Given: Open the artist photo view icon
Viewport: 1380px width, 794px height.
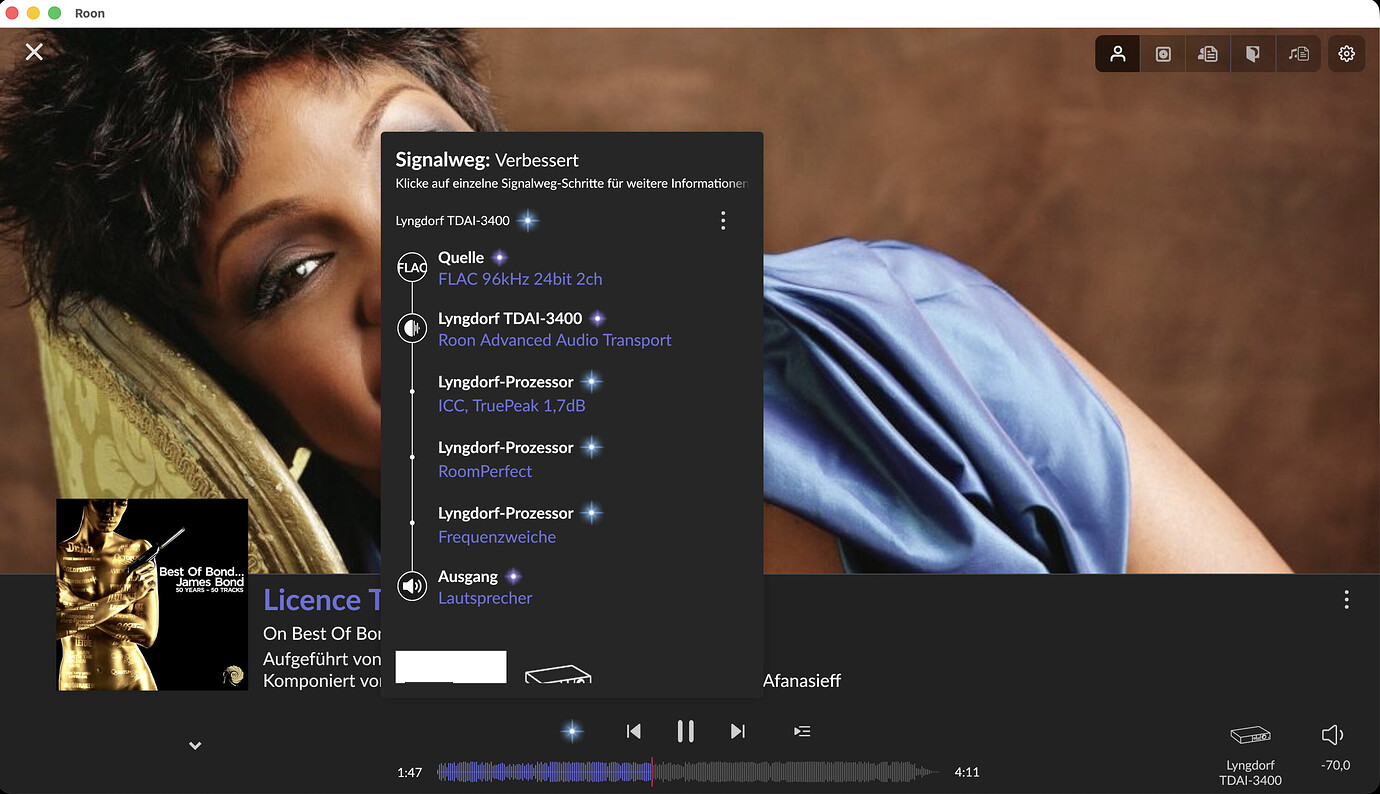Looking at the screenshot, I should coord(1118,54).
